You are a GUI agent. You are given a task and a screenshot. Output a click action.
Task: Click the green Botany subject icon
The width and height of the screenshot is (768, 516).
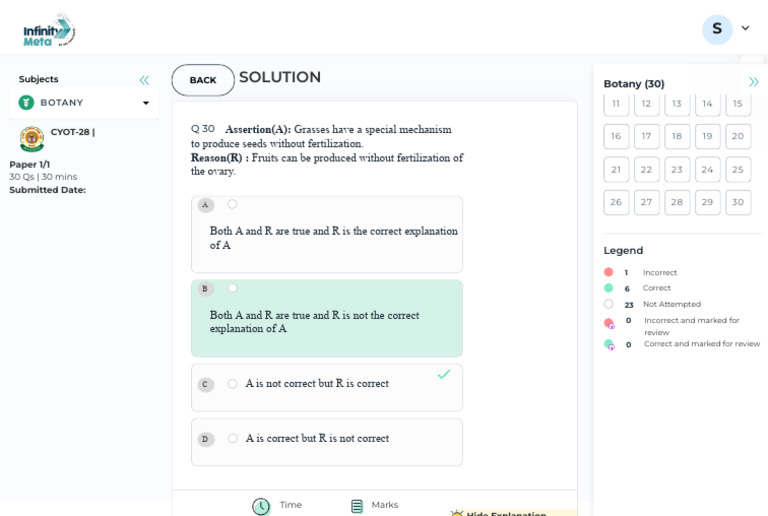(26, 103)
